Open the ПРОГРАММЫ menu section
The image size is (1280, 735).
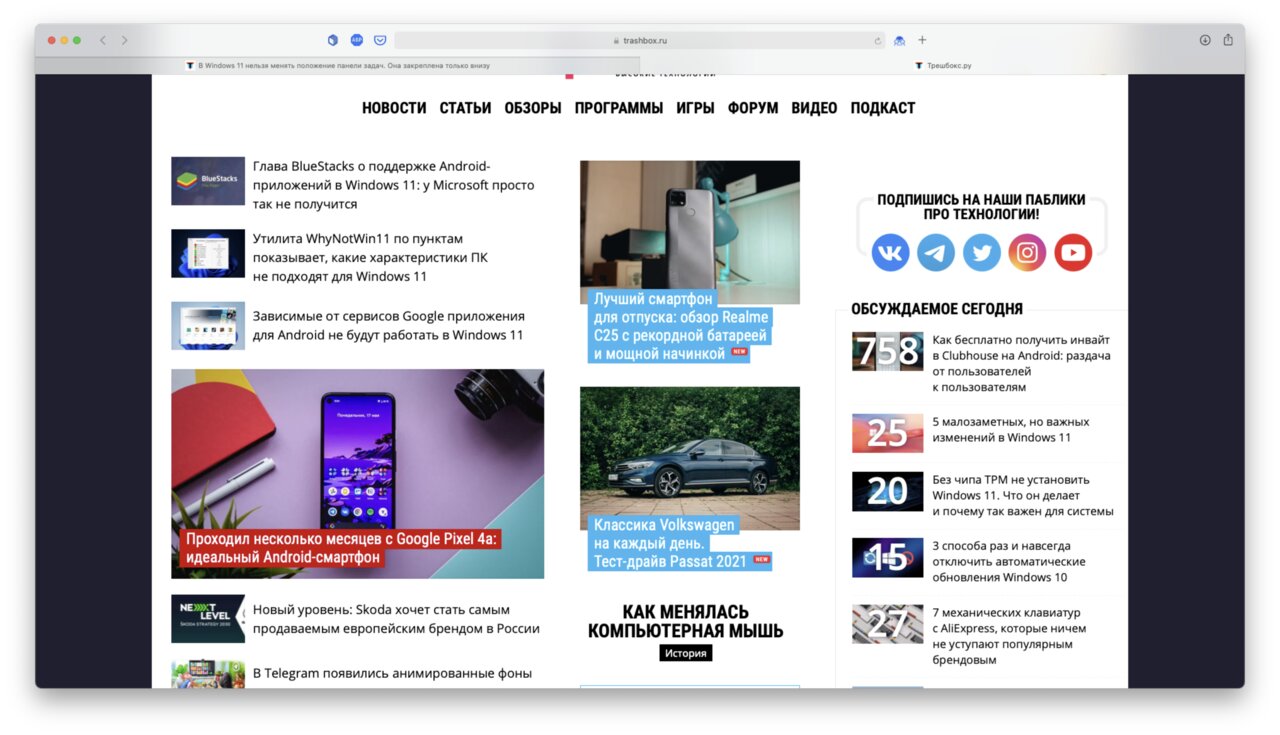pyautogui.click(x=619, y=108)
